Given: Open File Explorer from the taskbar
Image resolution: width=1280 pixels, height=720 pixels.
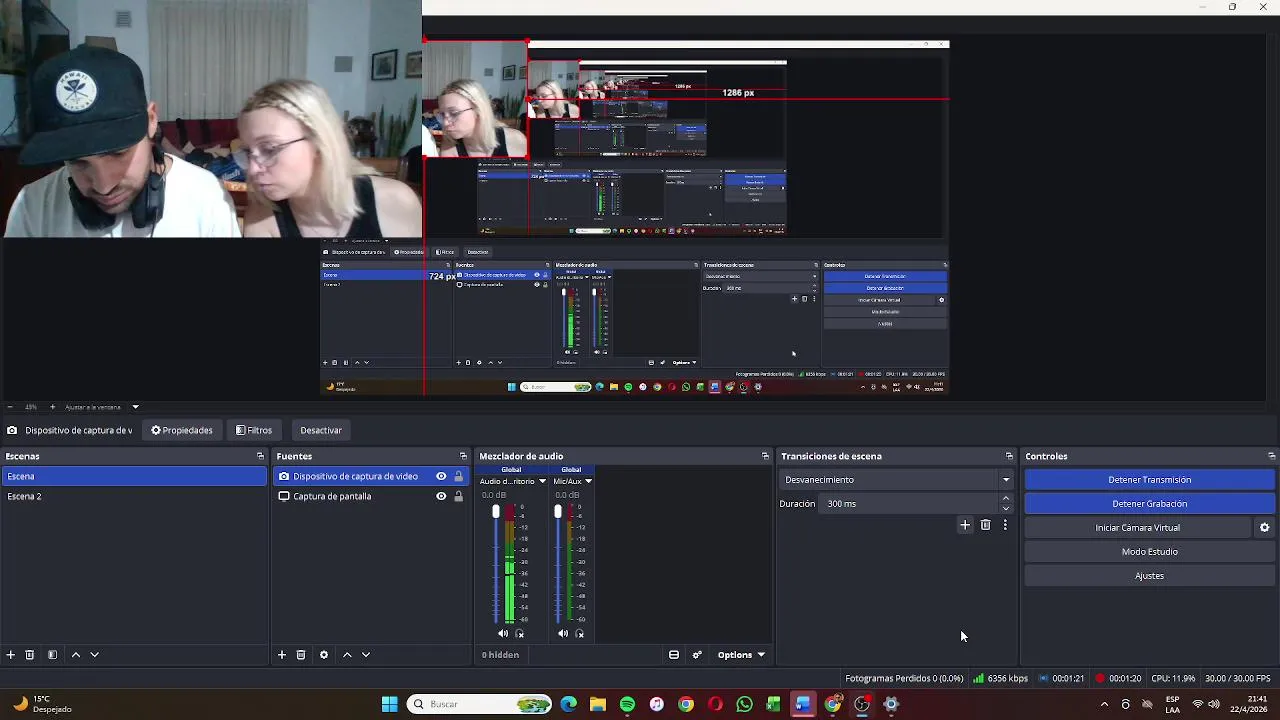Looking at the screenshot, I should (598, 705).
